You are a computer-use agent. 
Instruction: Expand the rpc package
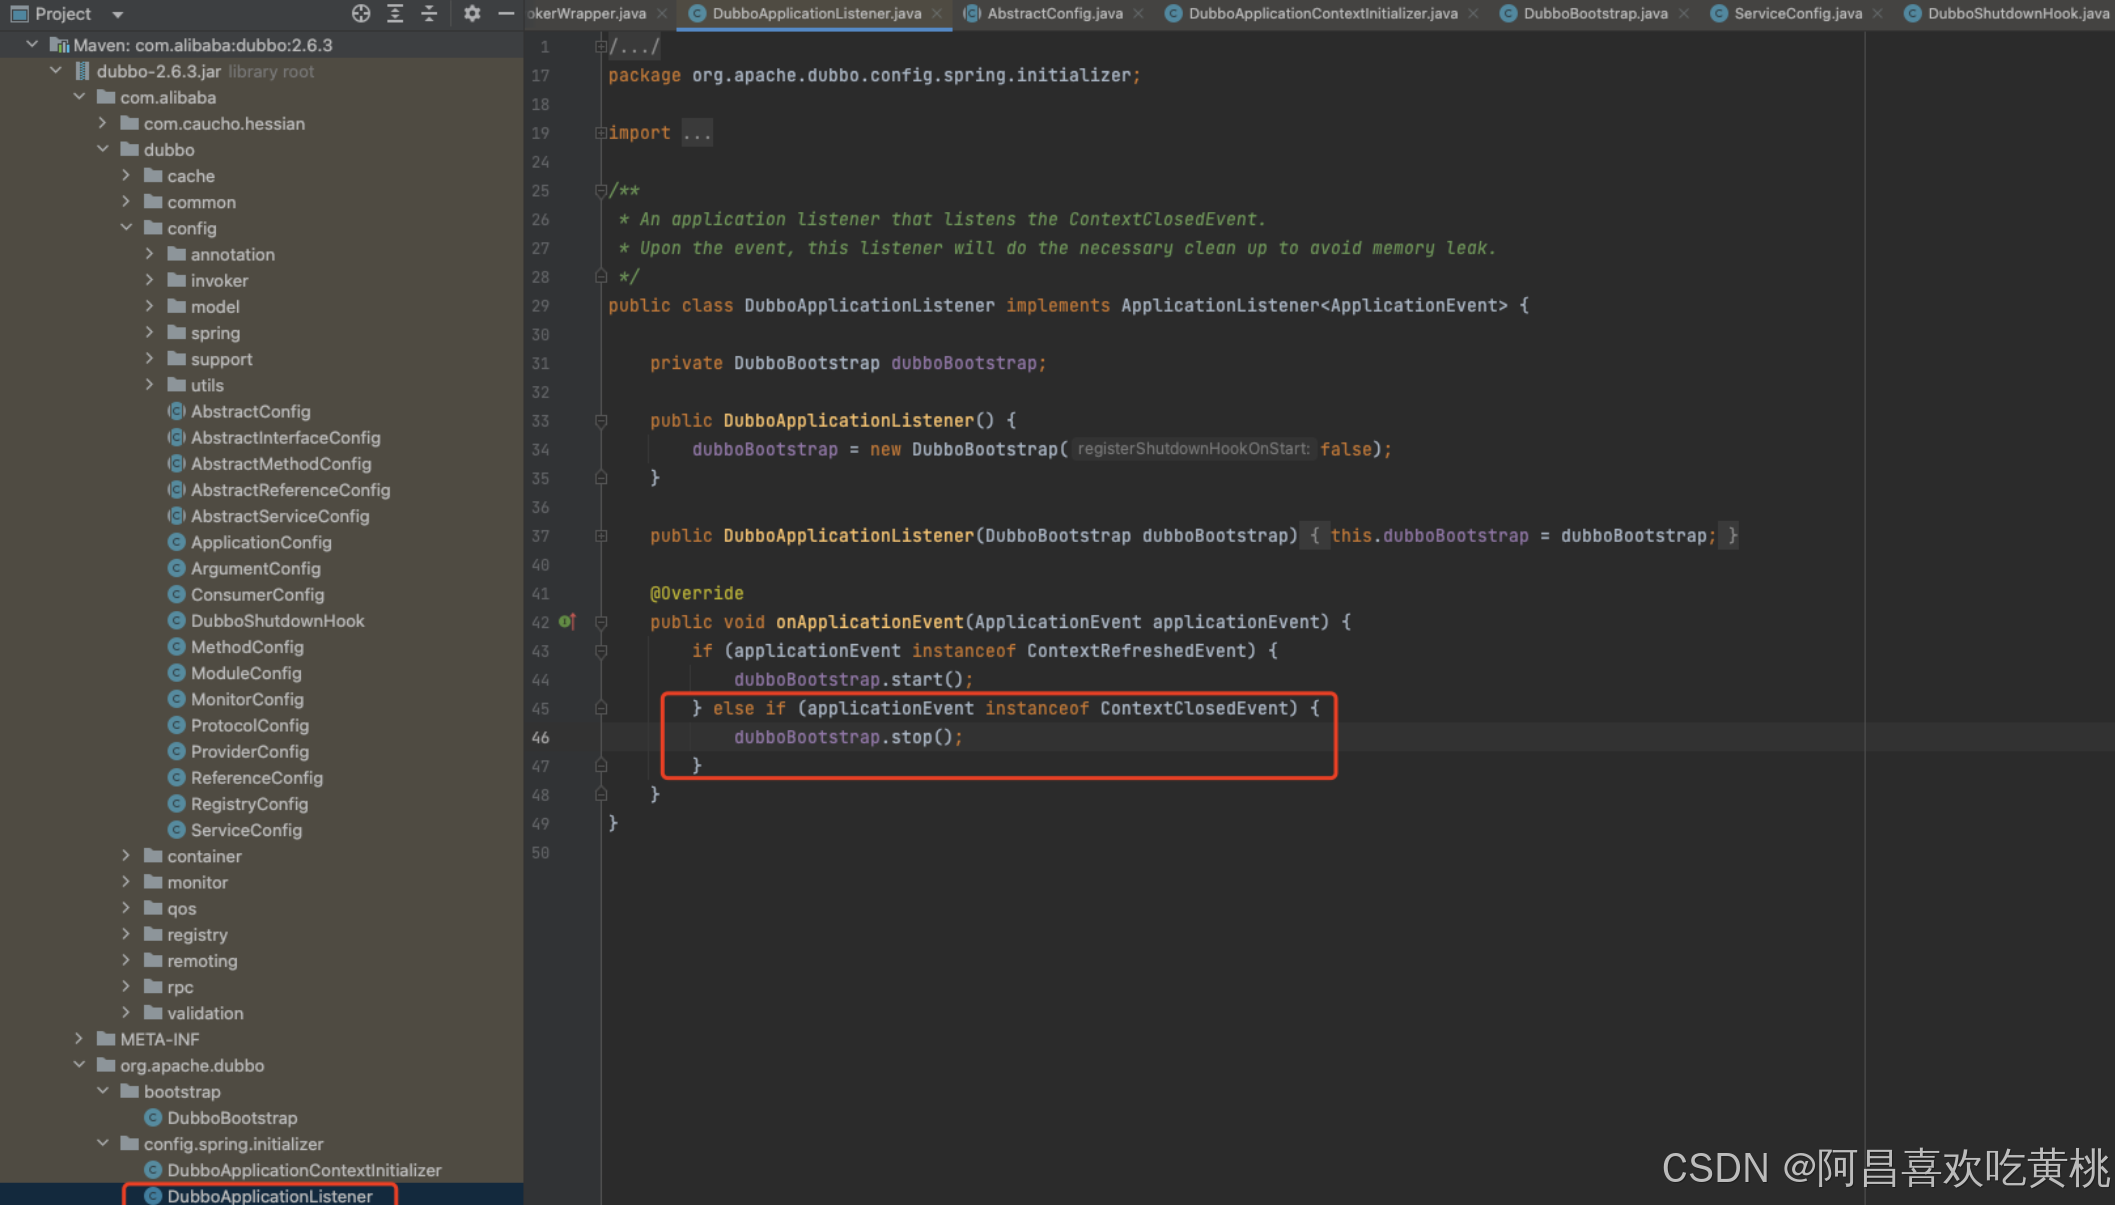coord(126,986)
